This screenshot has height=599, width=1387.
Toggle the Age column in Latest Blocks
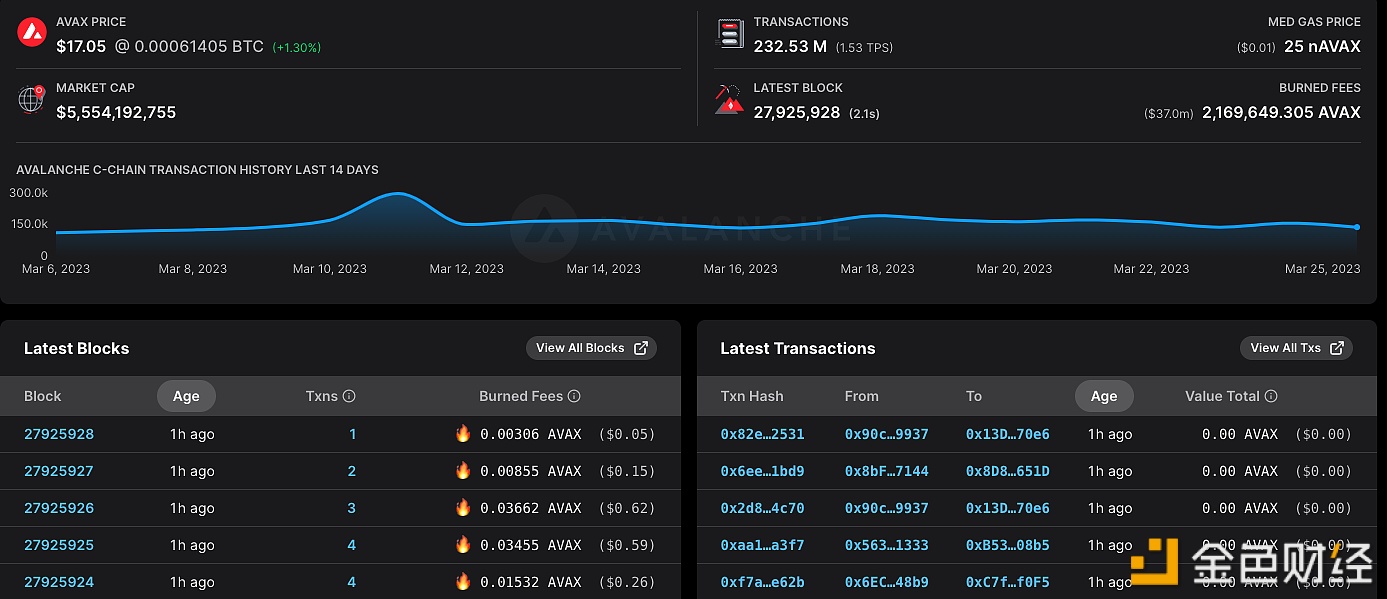point(186,396)
